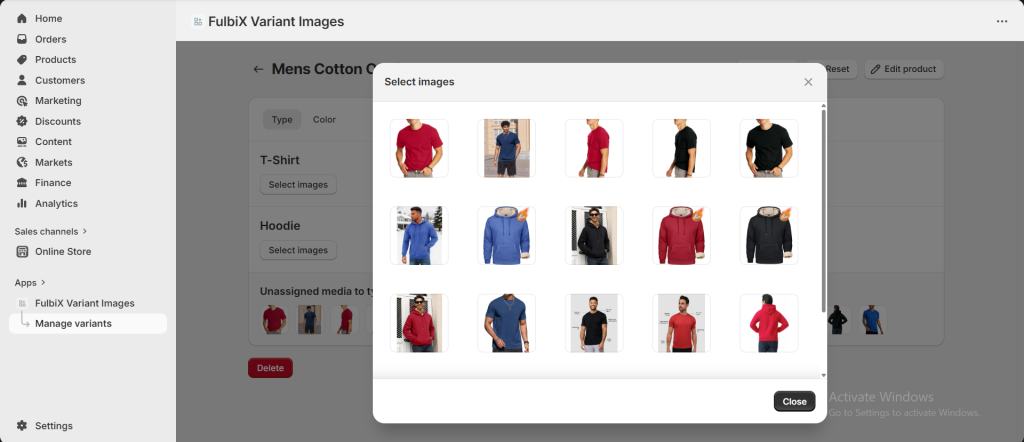
Task: Open Settings via the gear icon
Action: click(22, 426)
